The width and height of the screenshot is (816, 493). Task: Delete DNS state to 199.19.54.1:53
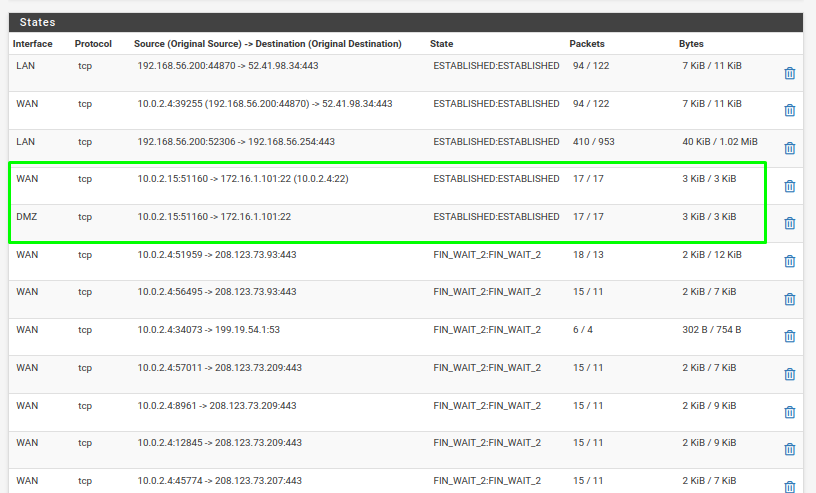tap(789, 336)
